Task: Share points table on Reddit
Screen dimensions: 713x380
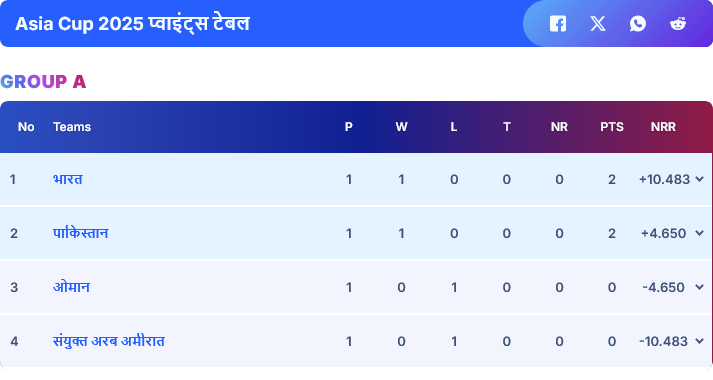Action: [678, 24]
